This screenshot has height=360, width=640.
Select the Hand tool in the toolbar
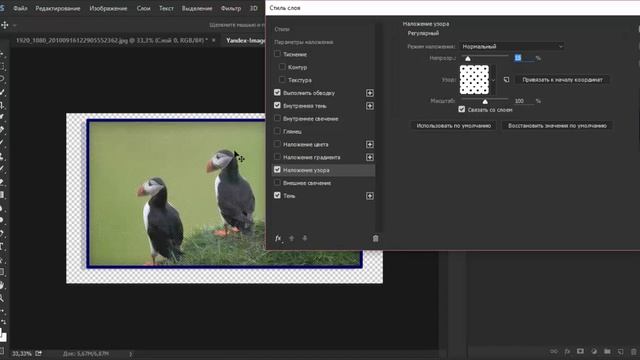click(2, 285)
